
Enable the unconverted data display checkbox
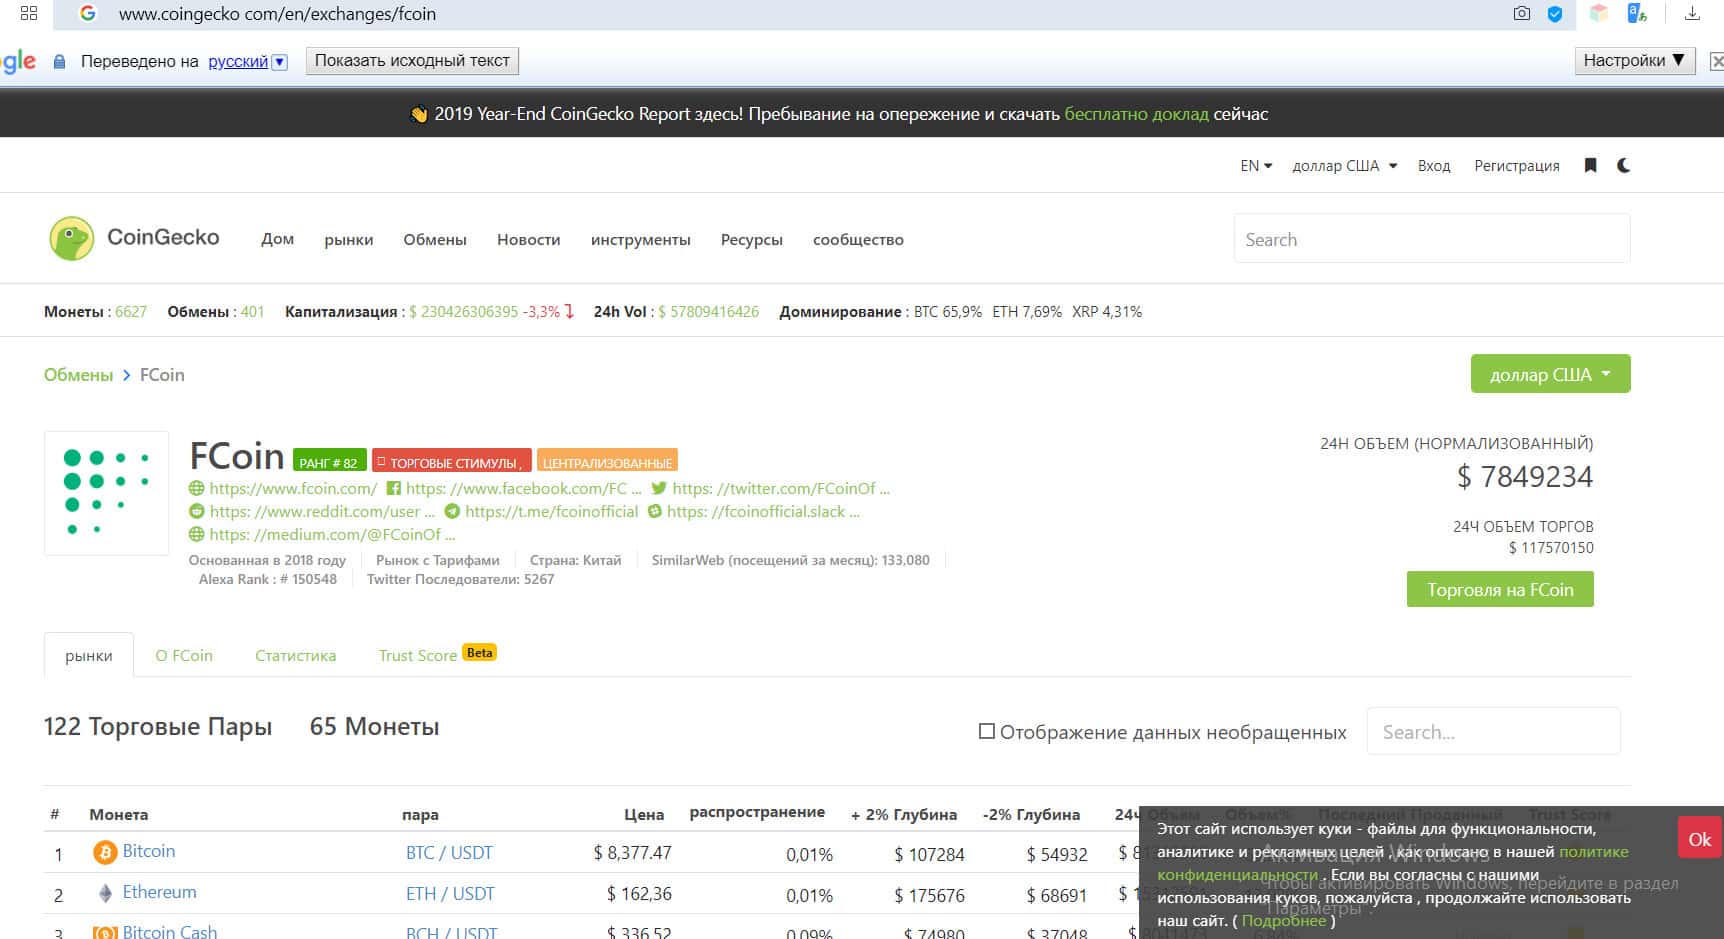(x=986, y=732)
